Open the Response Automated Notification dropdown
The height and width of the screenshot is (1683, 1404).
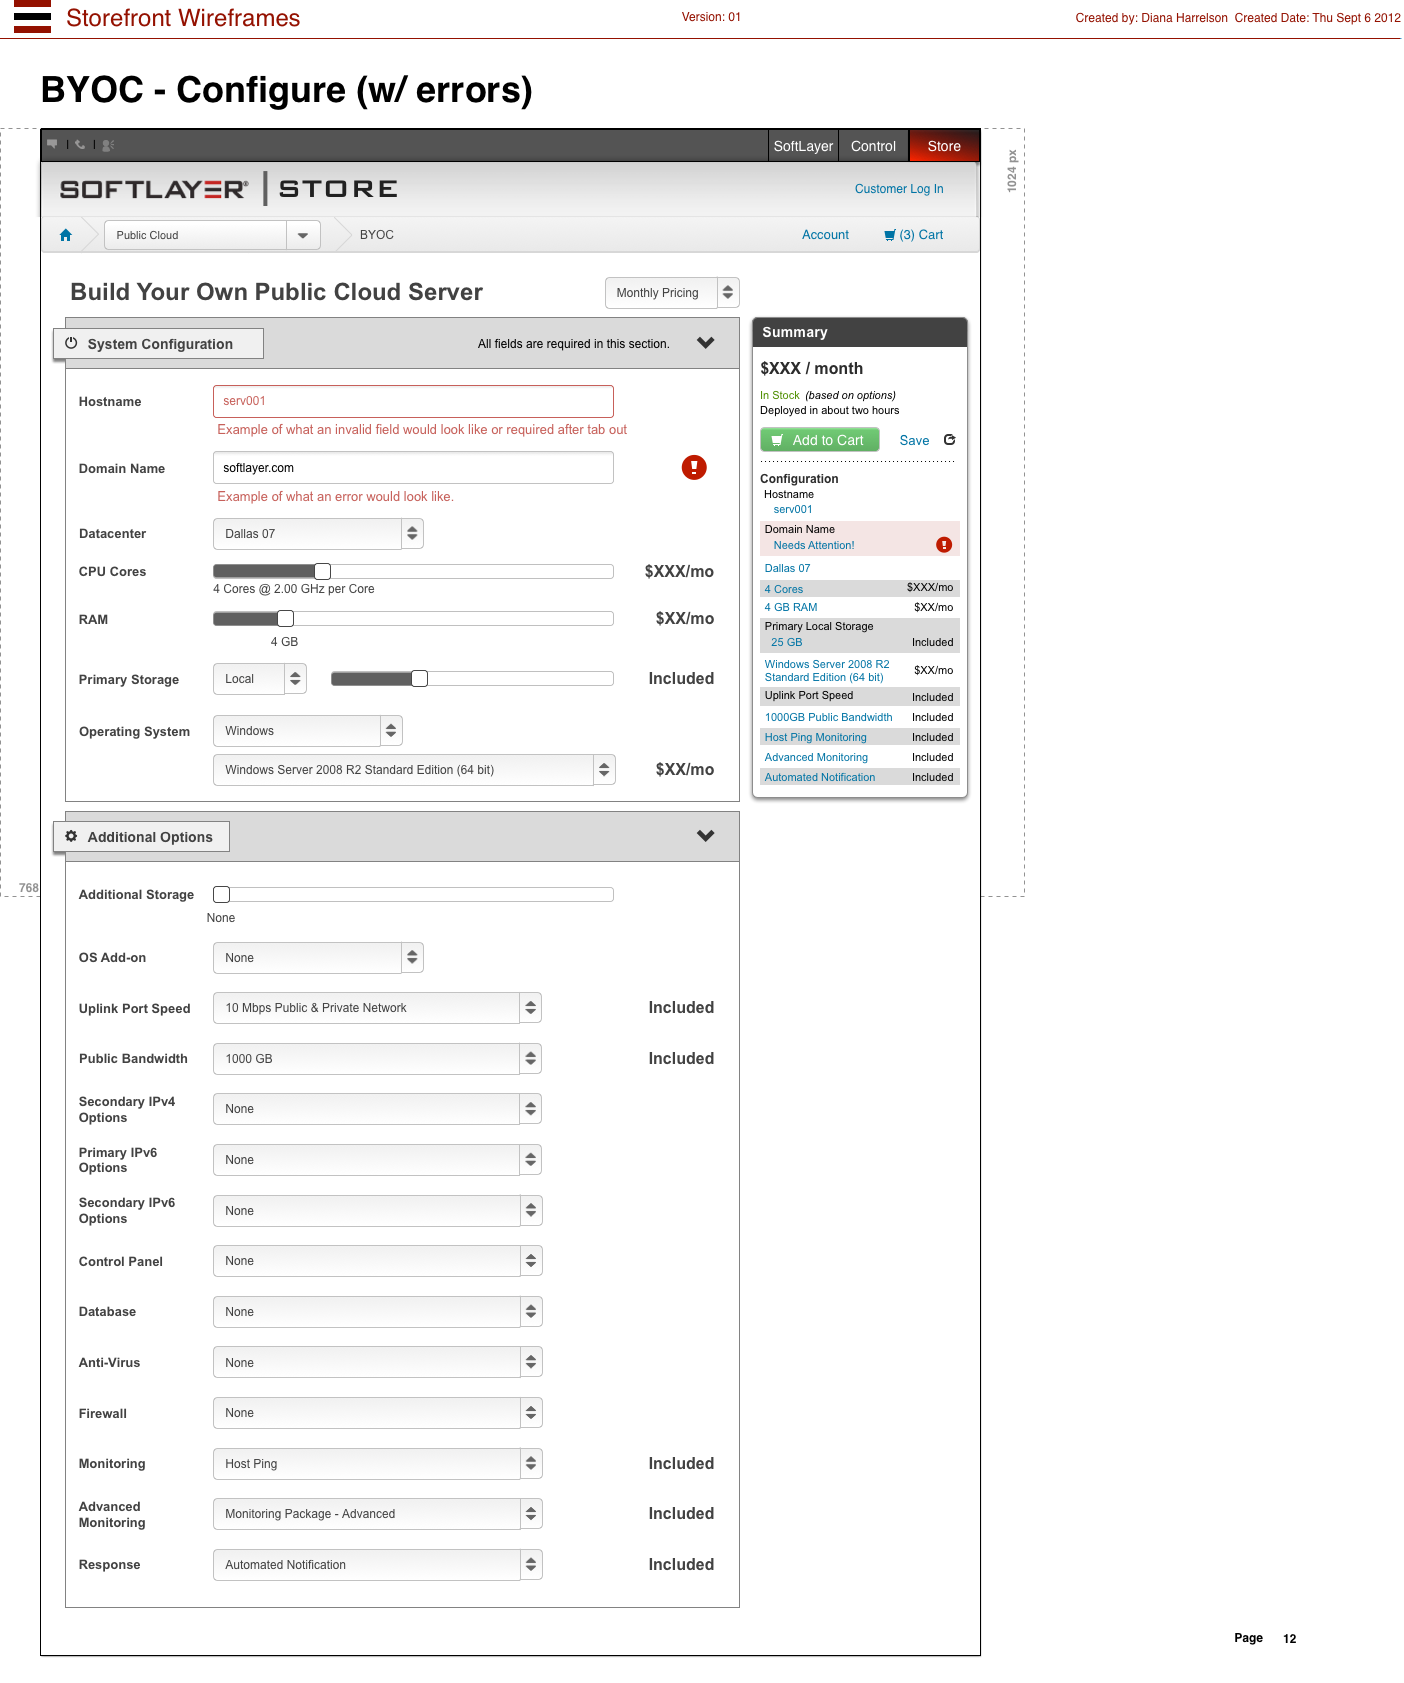[x=377, y=1565]
